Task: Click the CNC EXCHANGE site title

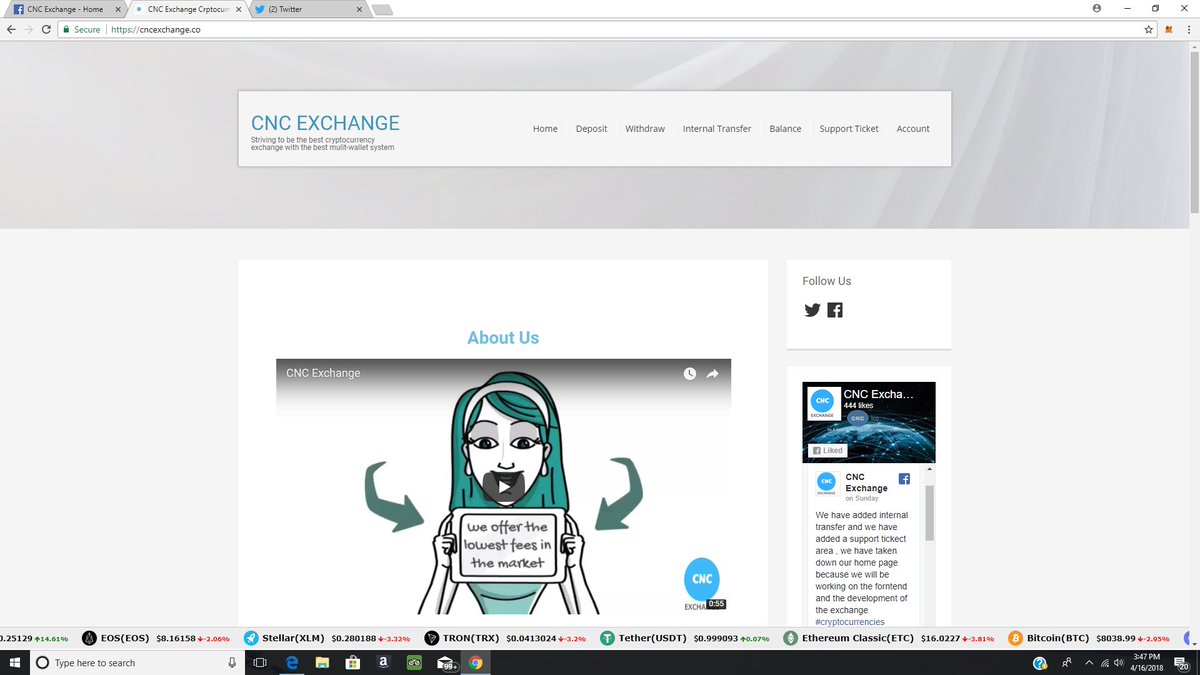Action: pyautogui.click(x=325, y=123)
